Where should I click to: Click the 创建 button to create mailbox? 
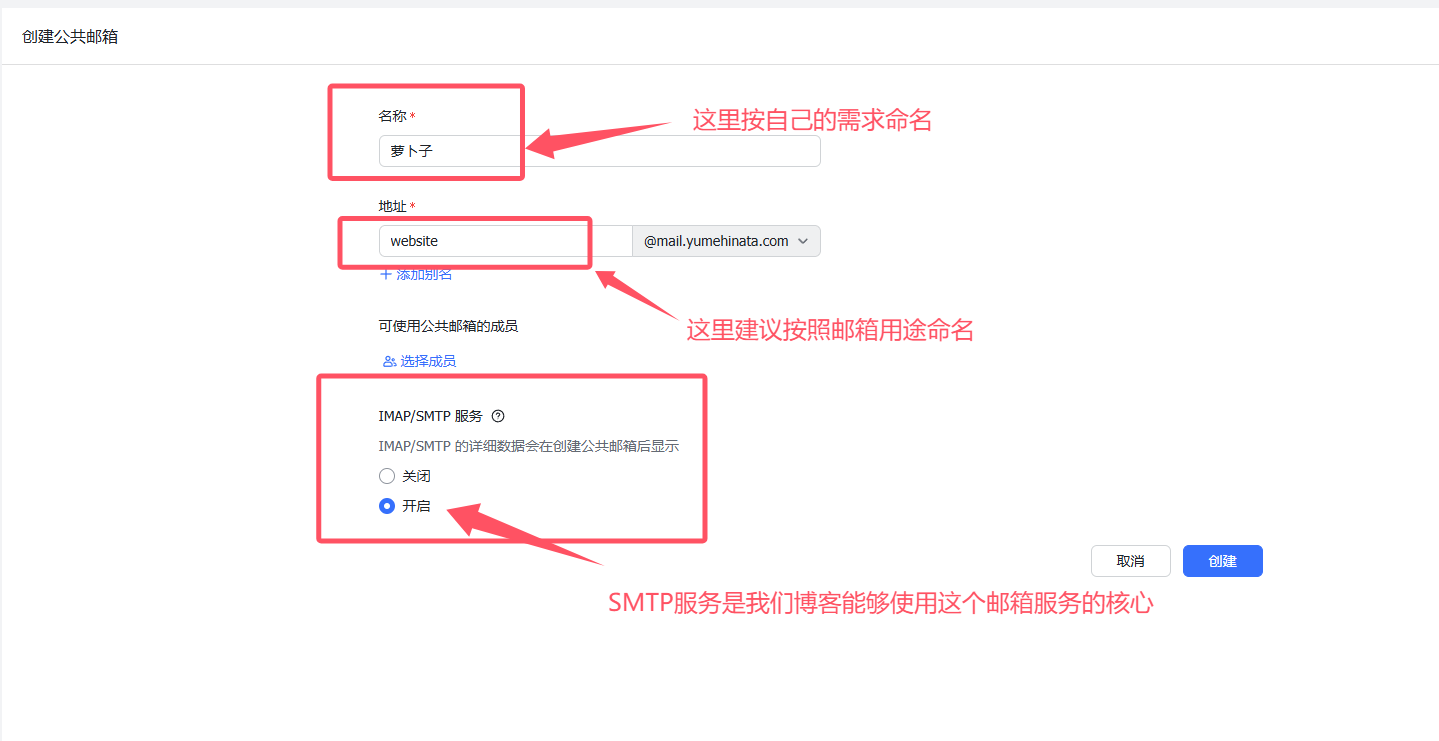(x=1222, y=561)
